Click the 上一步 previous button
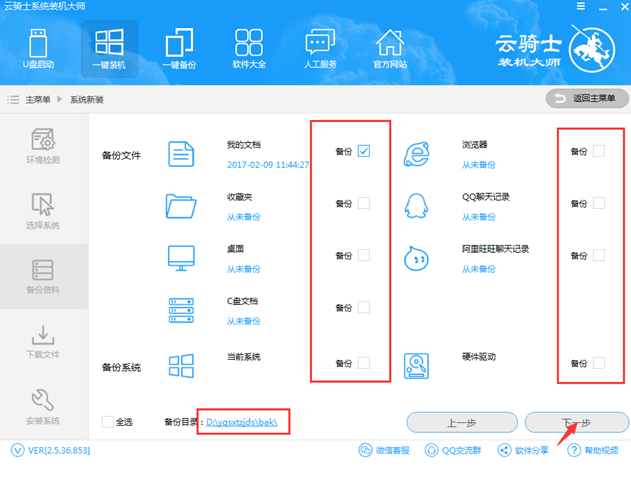 tap(462, 422)
